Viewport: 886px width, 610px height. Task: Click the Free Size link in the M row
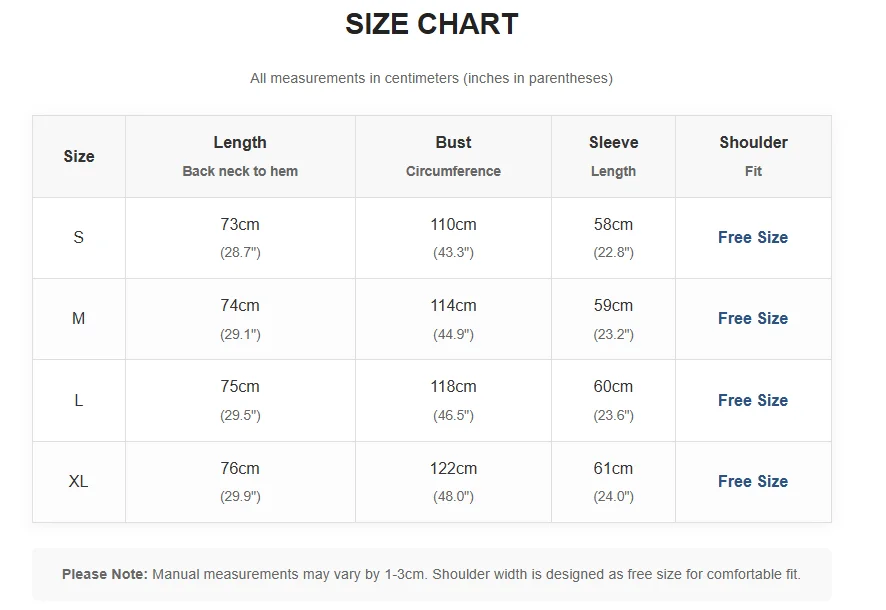[752, 319]
